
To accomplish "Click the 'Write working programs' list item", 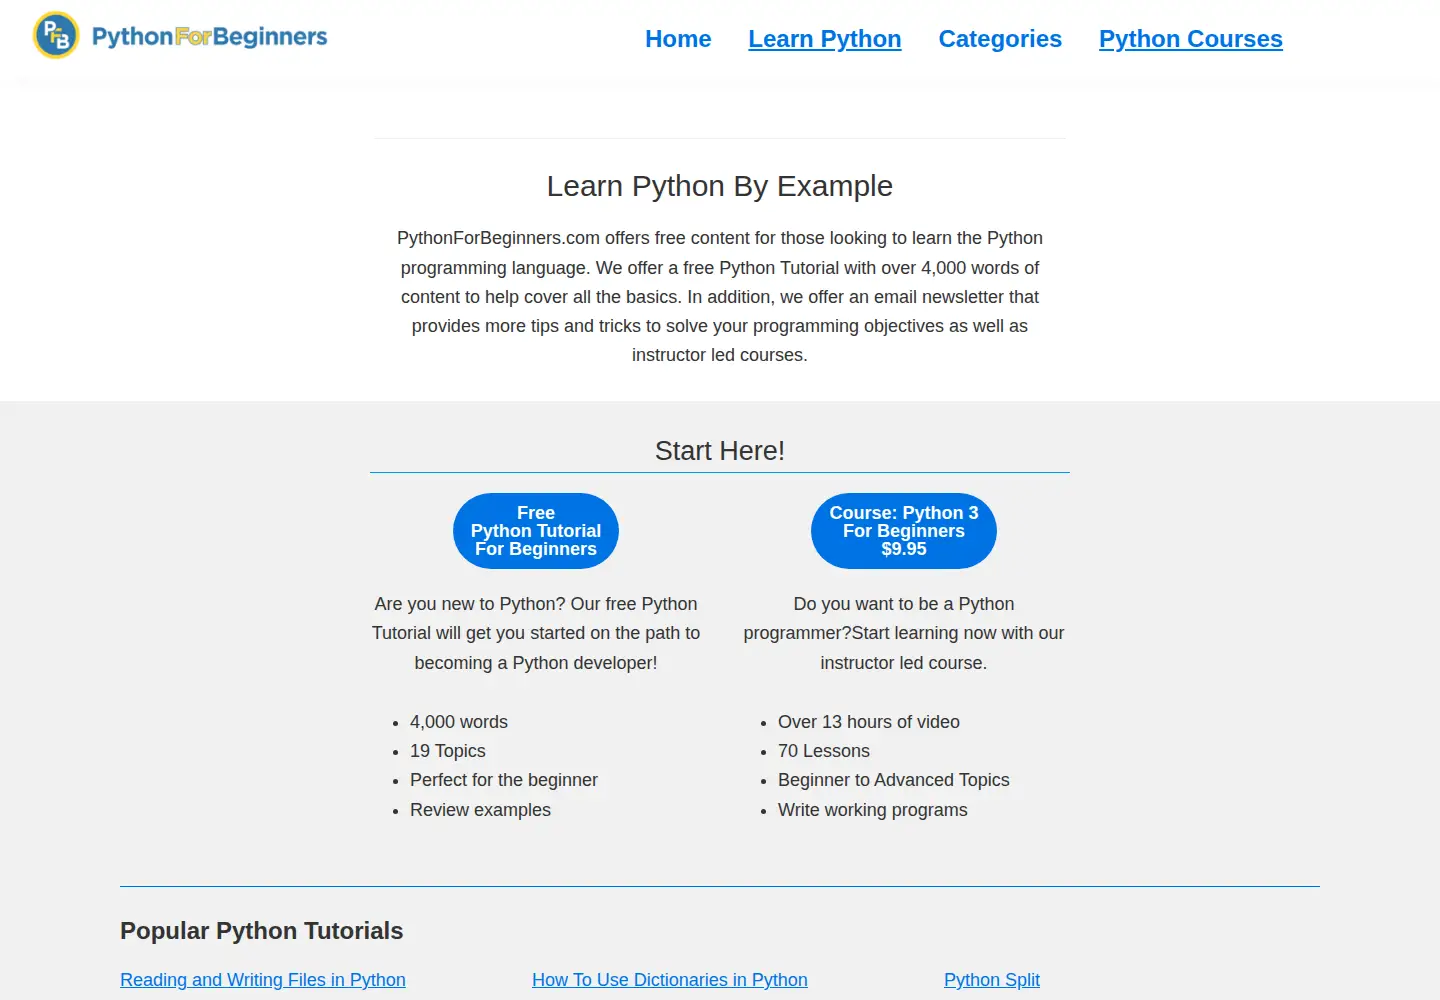I will (x=873, y=810).
